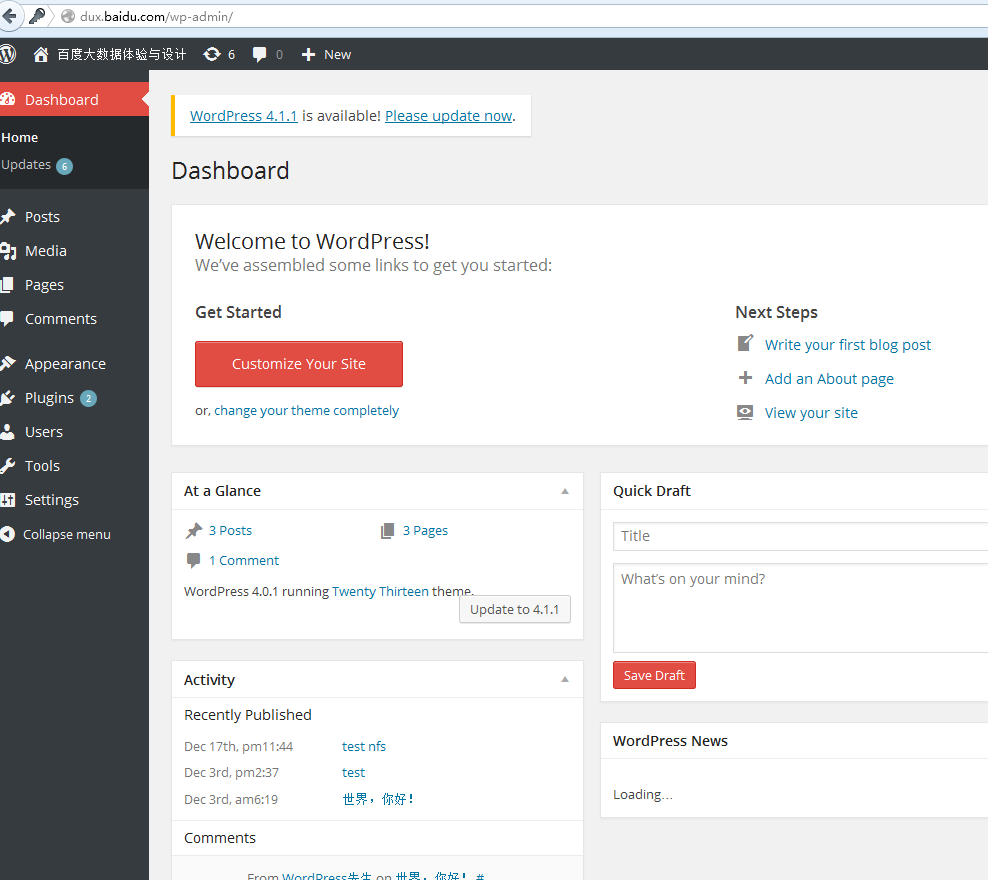Open the New content menu label
This screenshot has height=880, width=988.
[x=337, y=55]
